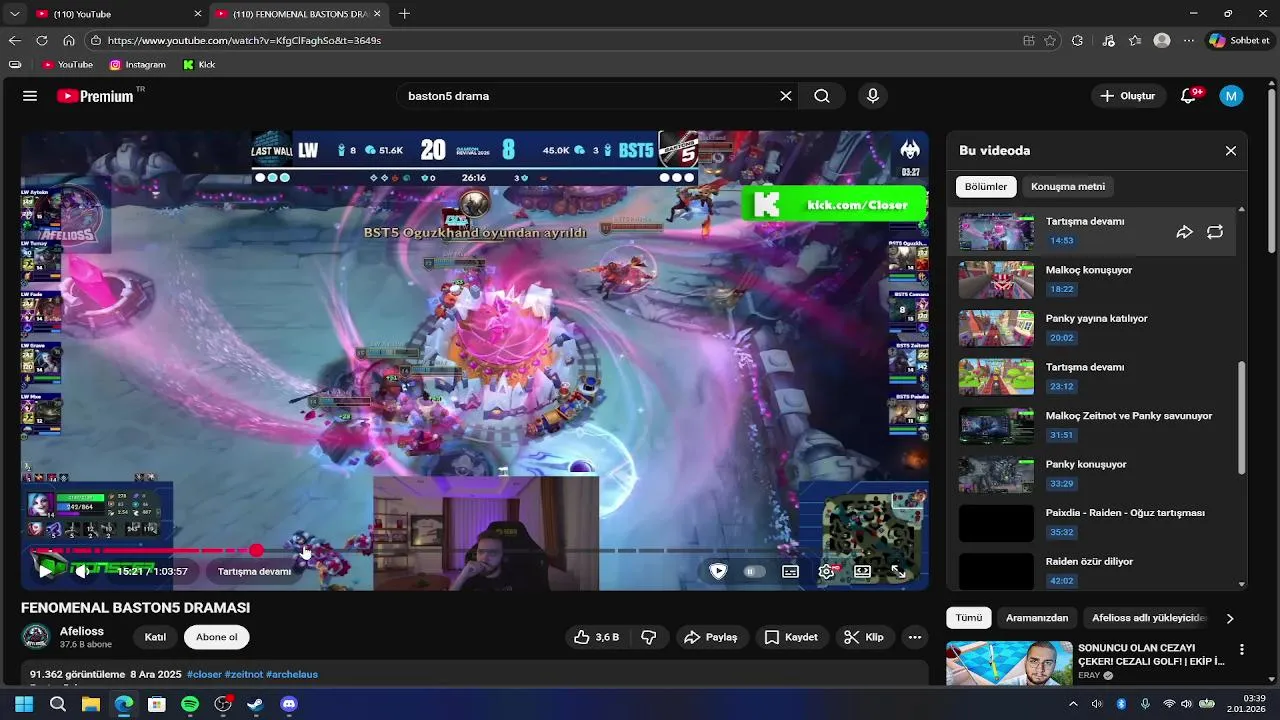Image resolution: width=1280 pixels, height=720 pixels.
Task: Mute the video volume
Action: (x=82, y=571)
